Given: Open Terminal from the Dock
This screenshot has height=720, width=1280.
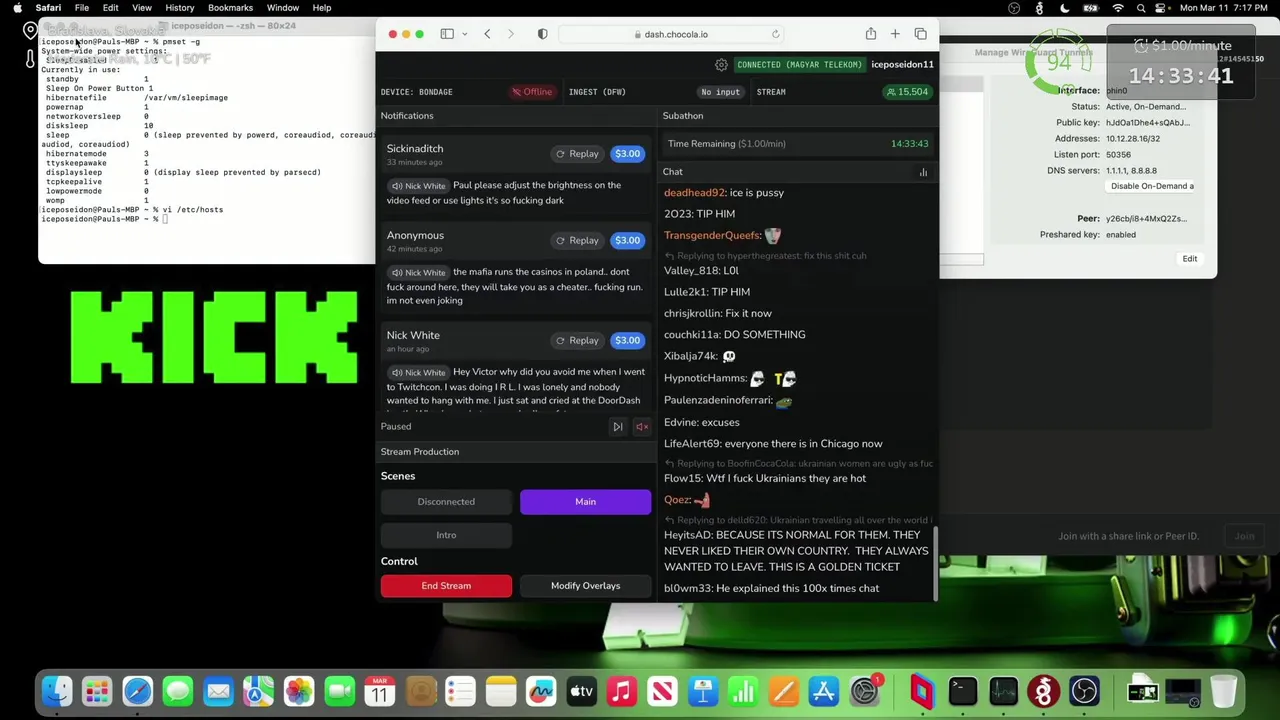Looking at the screenshot, I should [963, 691].
